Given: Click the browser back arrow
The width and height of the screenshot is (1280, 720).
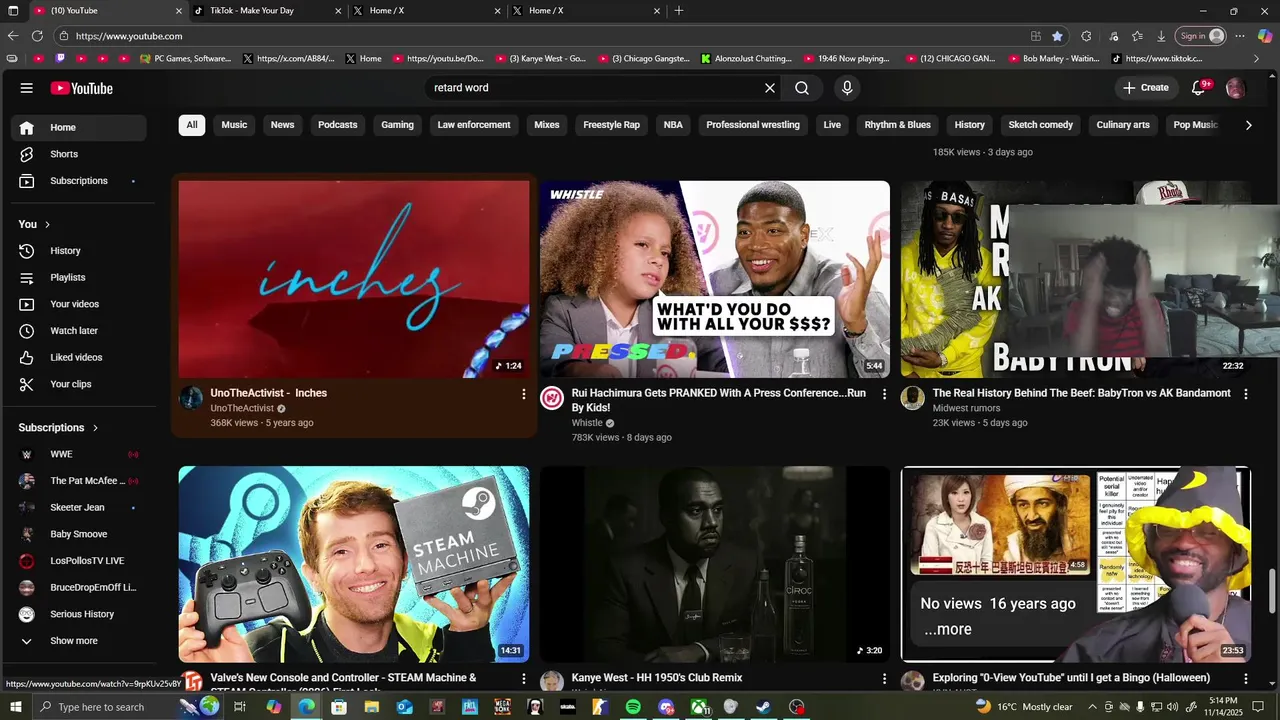Looking at the screenshot, I should pos(13,36).
